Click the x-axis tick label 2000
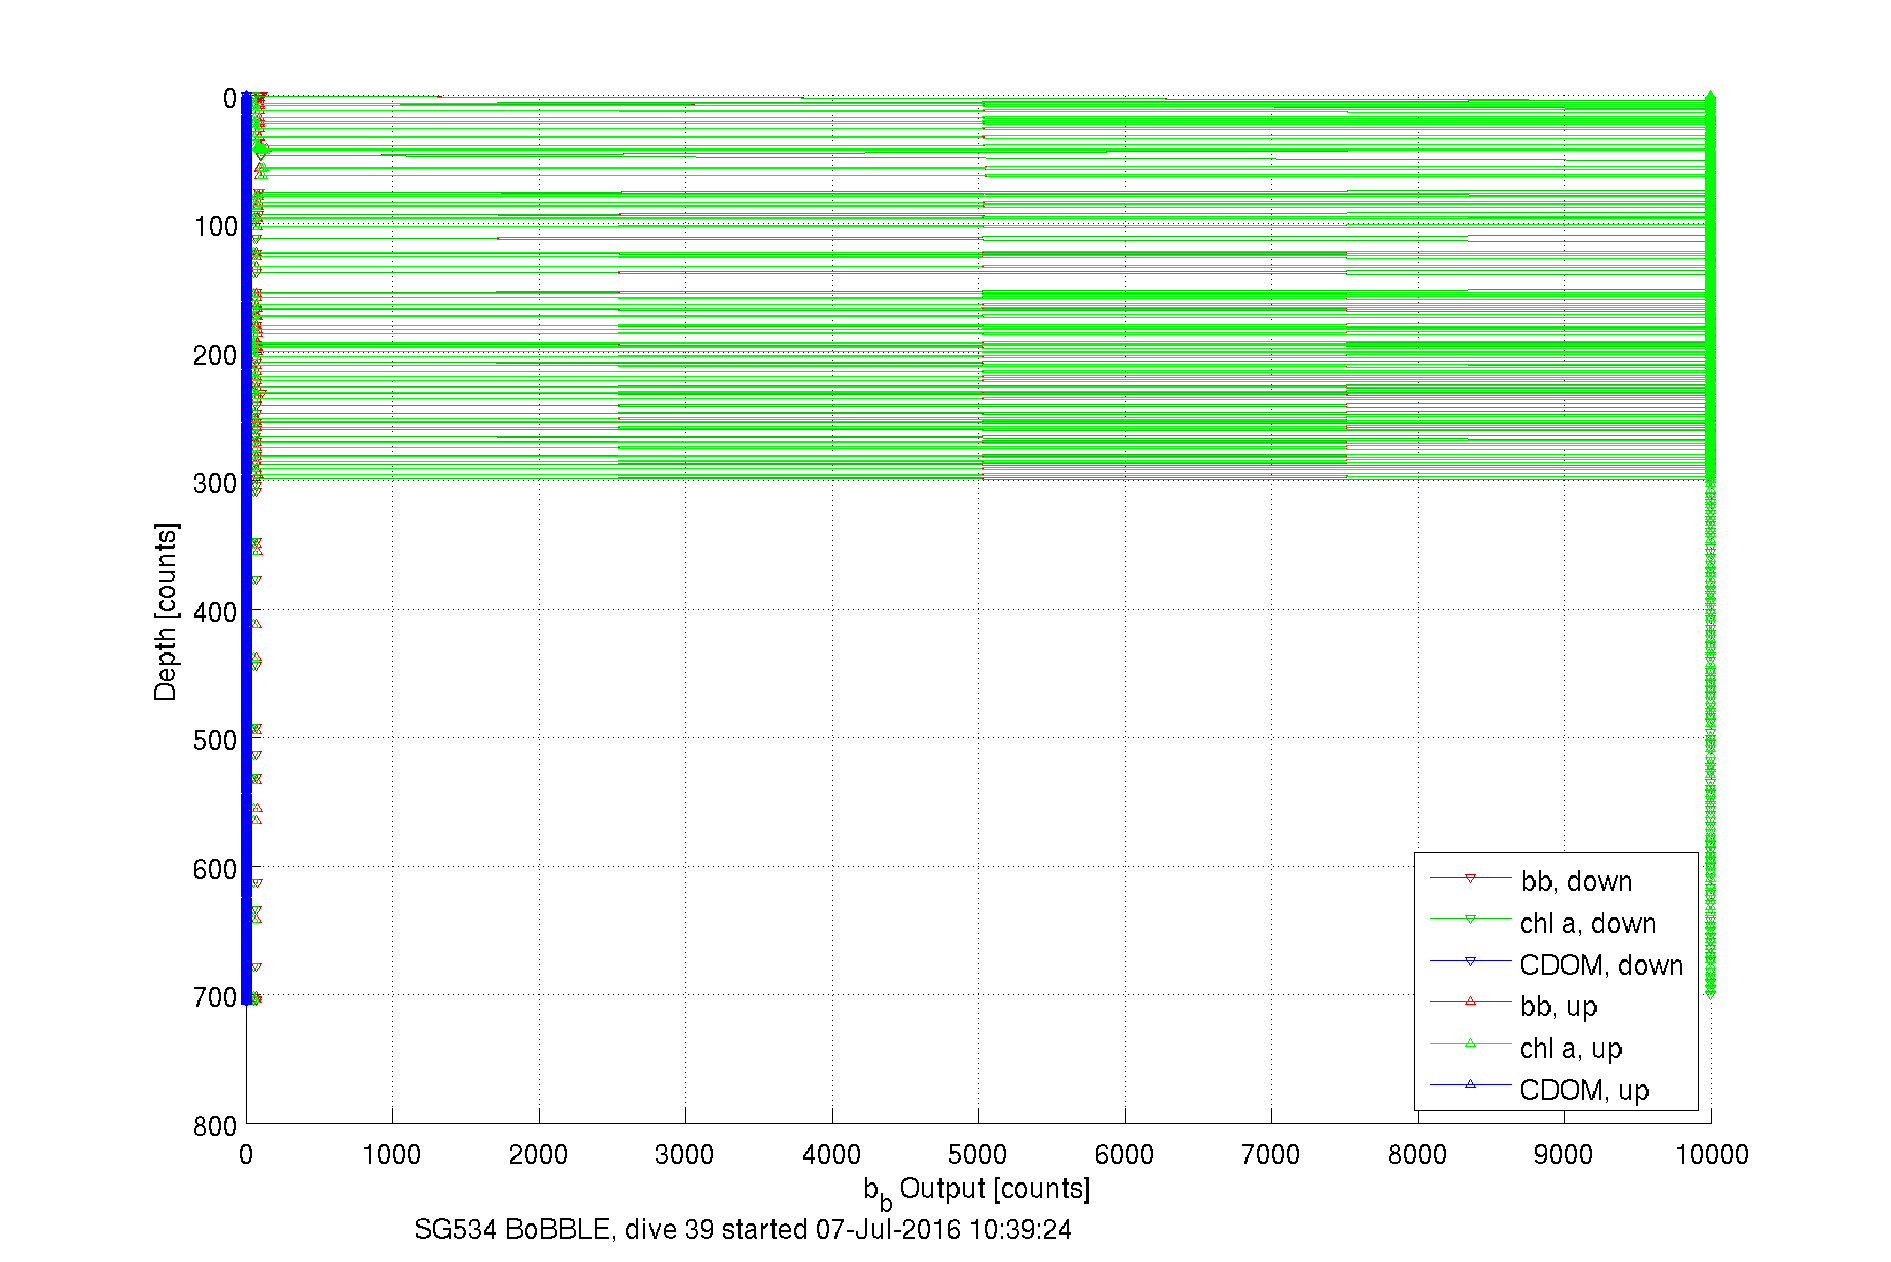 [538, 1154]
